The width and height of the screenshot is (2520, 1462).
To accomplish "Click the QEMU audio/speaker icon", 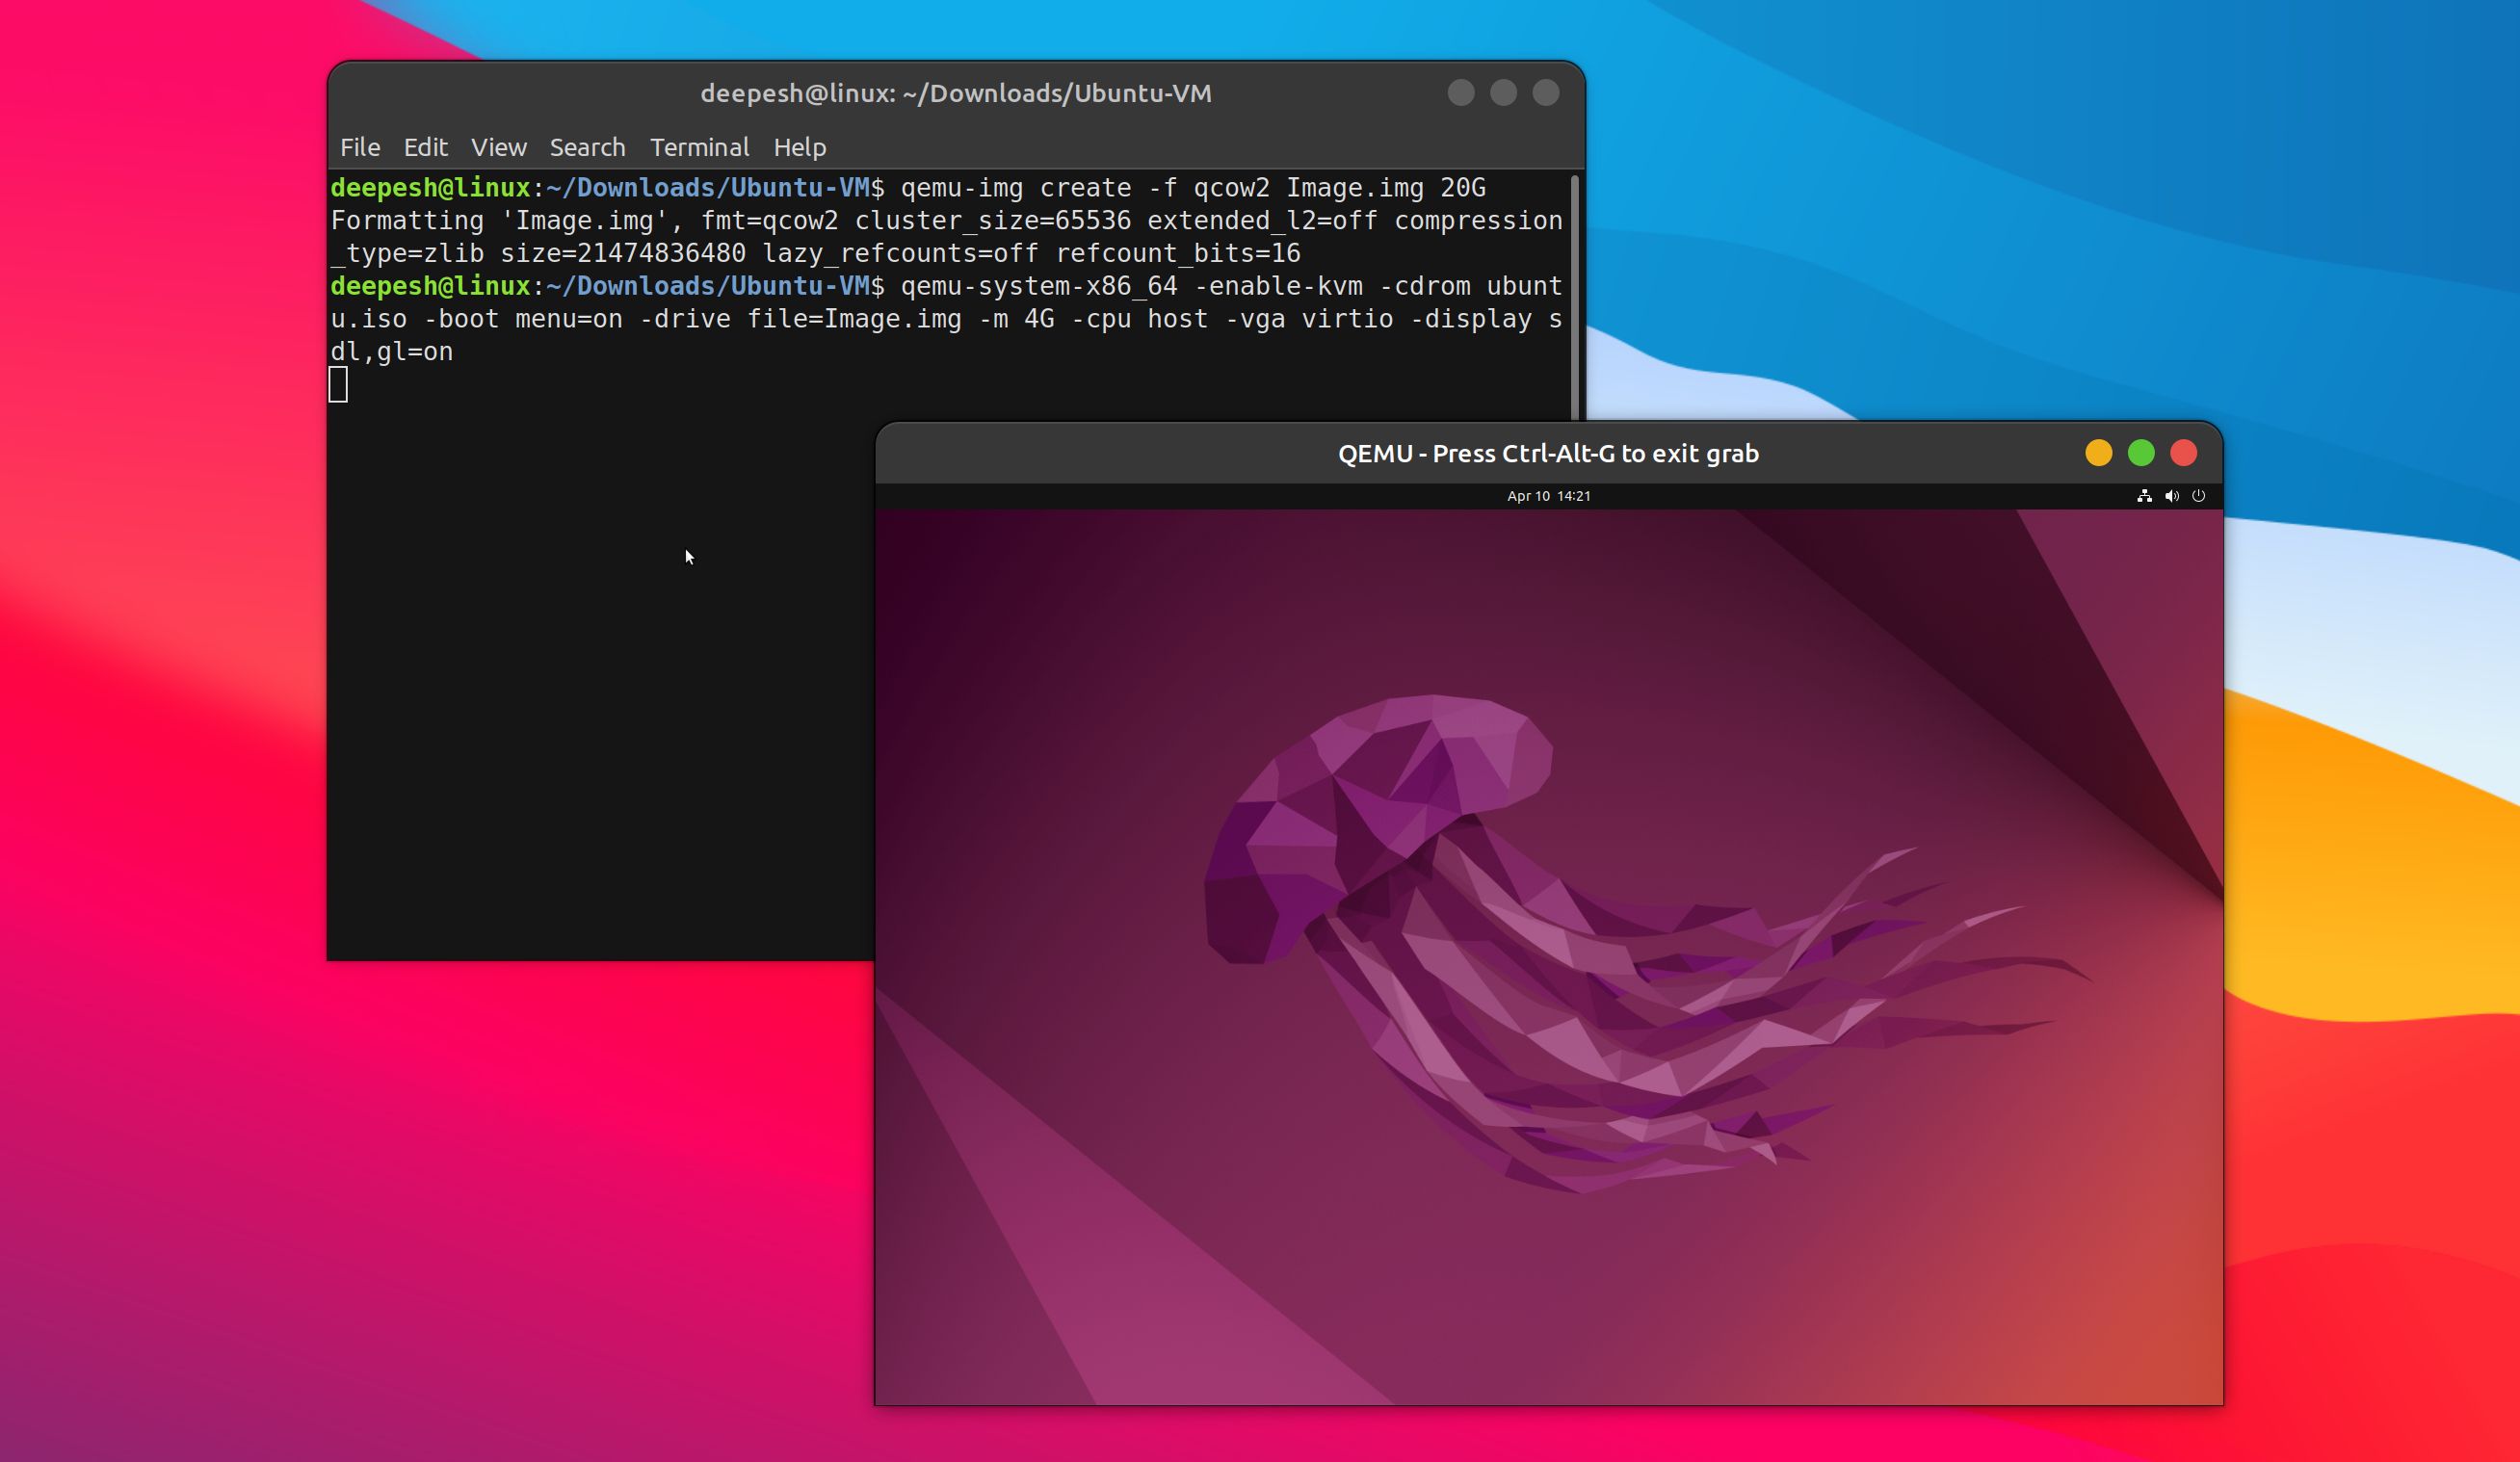I will point(2172,496).
